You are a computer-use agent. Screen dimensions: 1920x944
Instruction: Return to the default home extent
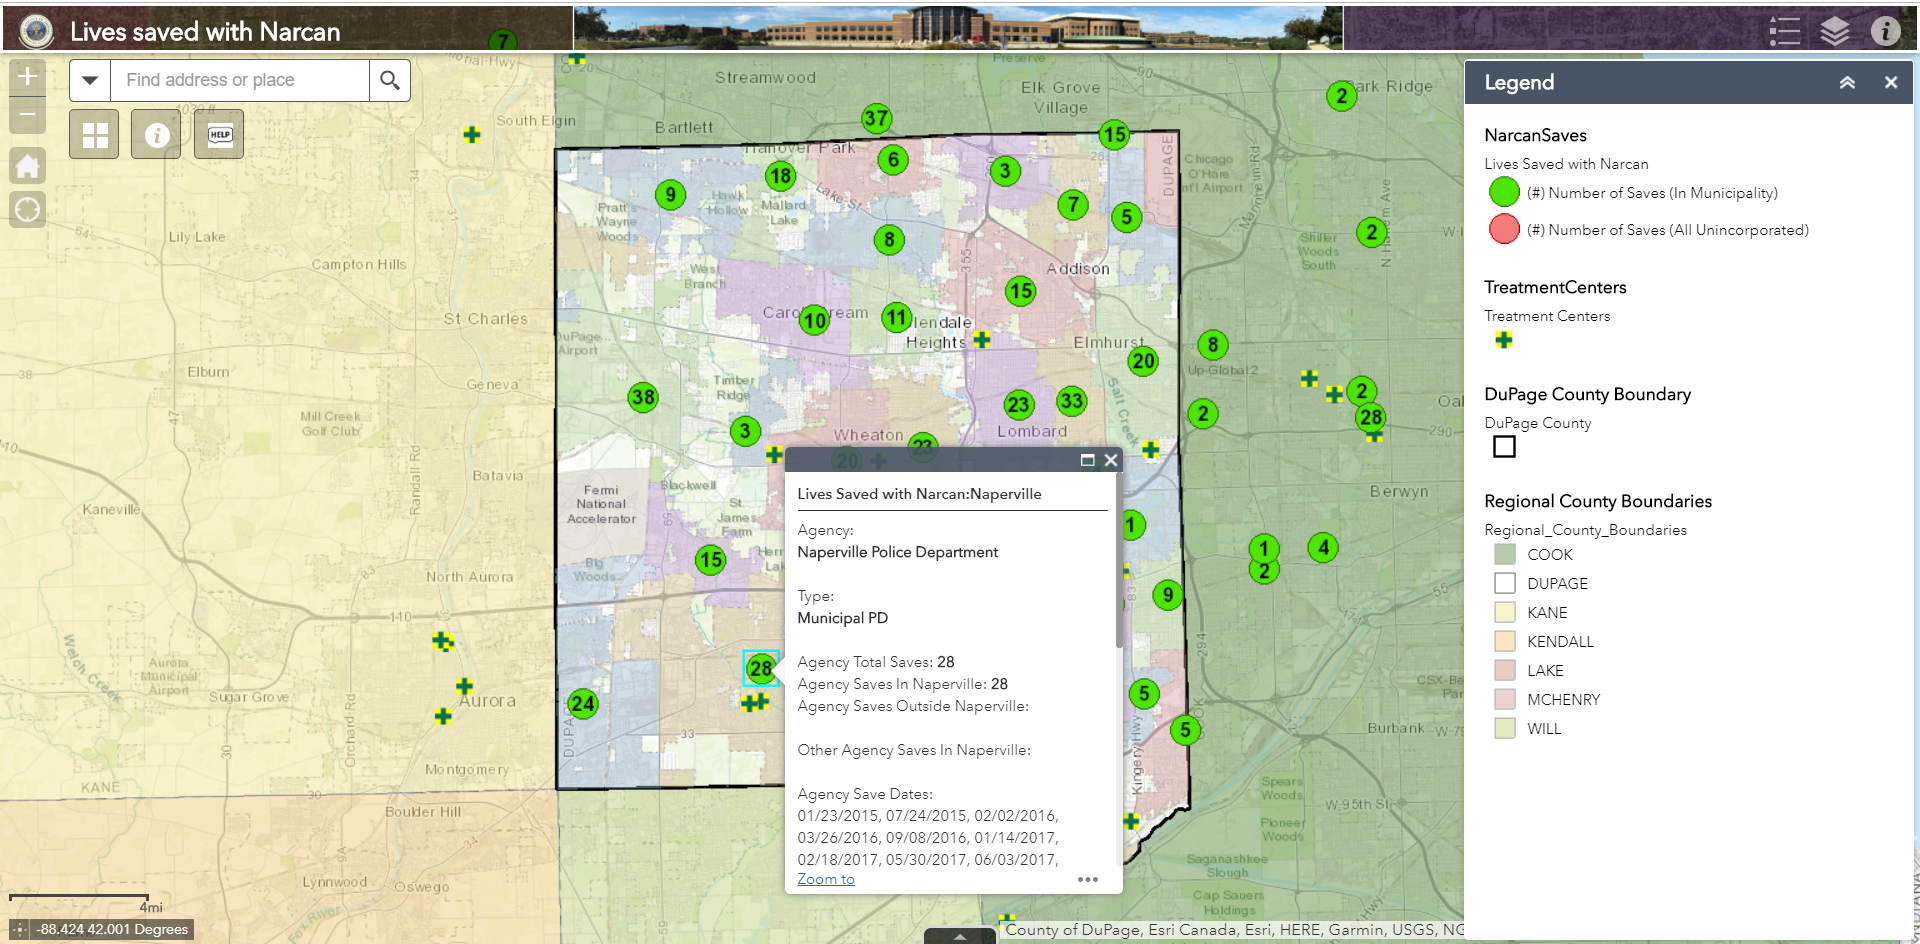27,166
